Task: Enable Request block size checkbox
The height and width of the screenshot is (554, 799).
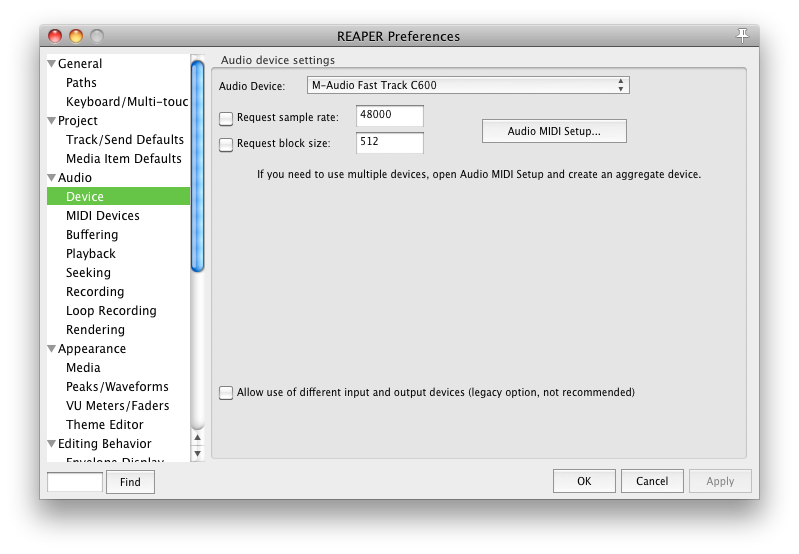Action: pyautogui.click(x=226, y=144)
